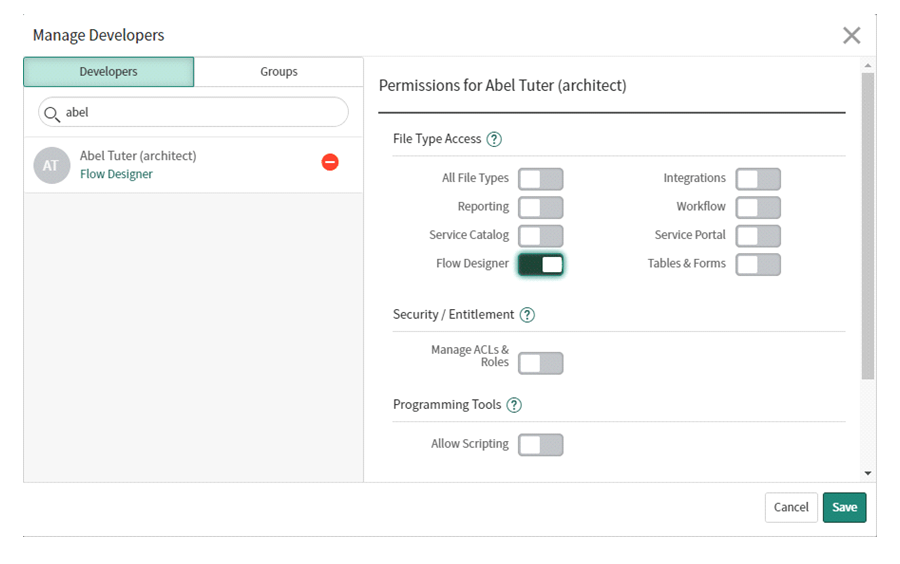Screen dimensions: 900x564
Task: Click the Programming Tools help icon
Action: pyautogui.click(x=514, y=405)
